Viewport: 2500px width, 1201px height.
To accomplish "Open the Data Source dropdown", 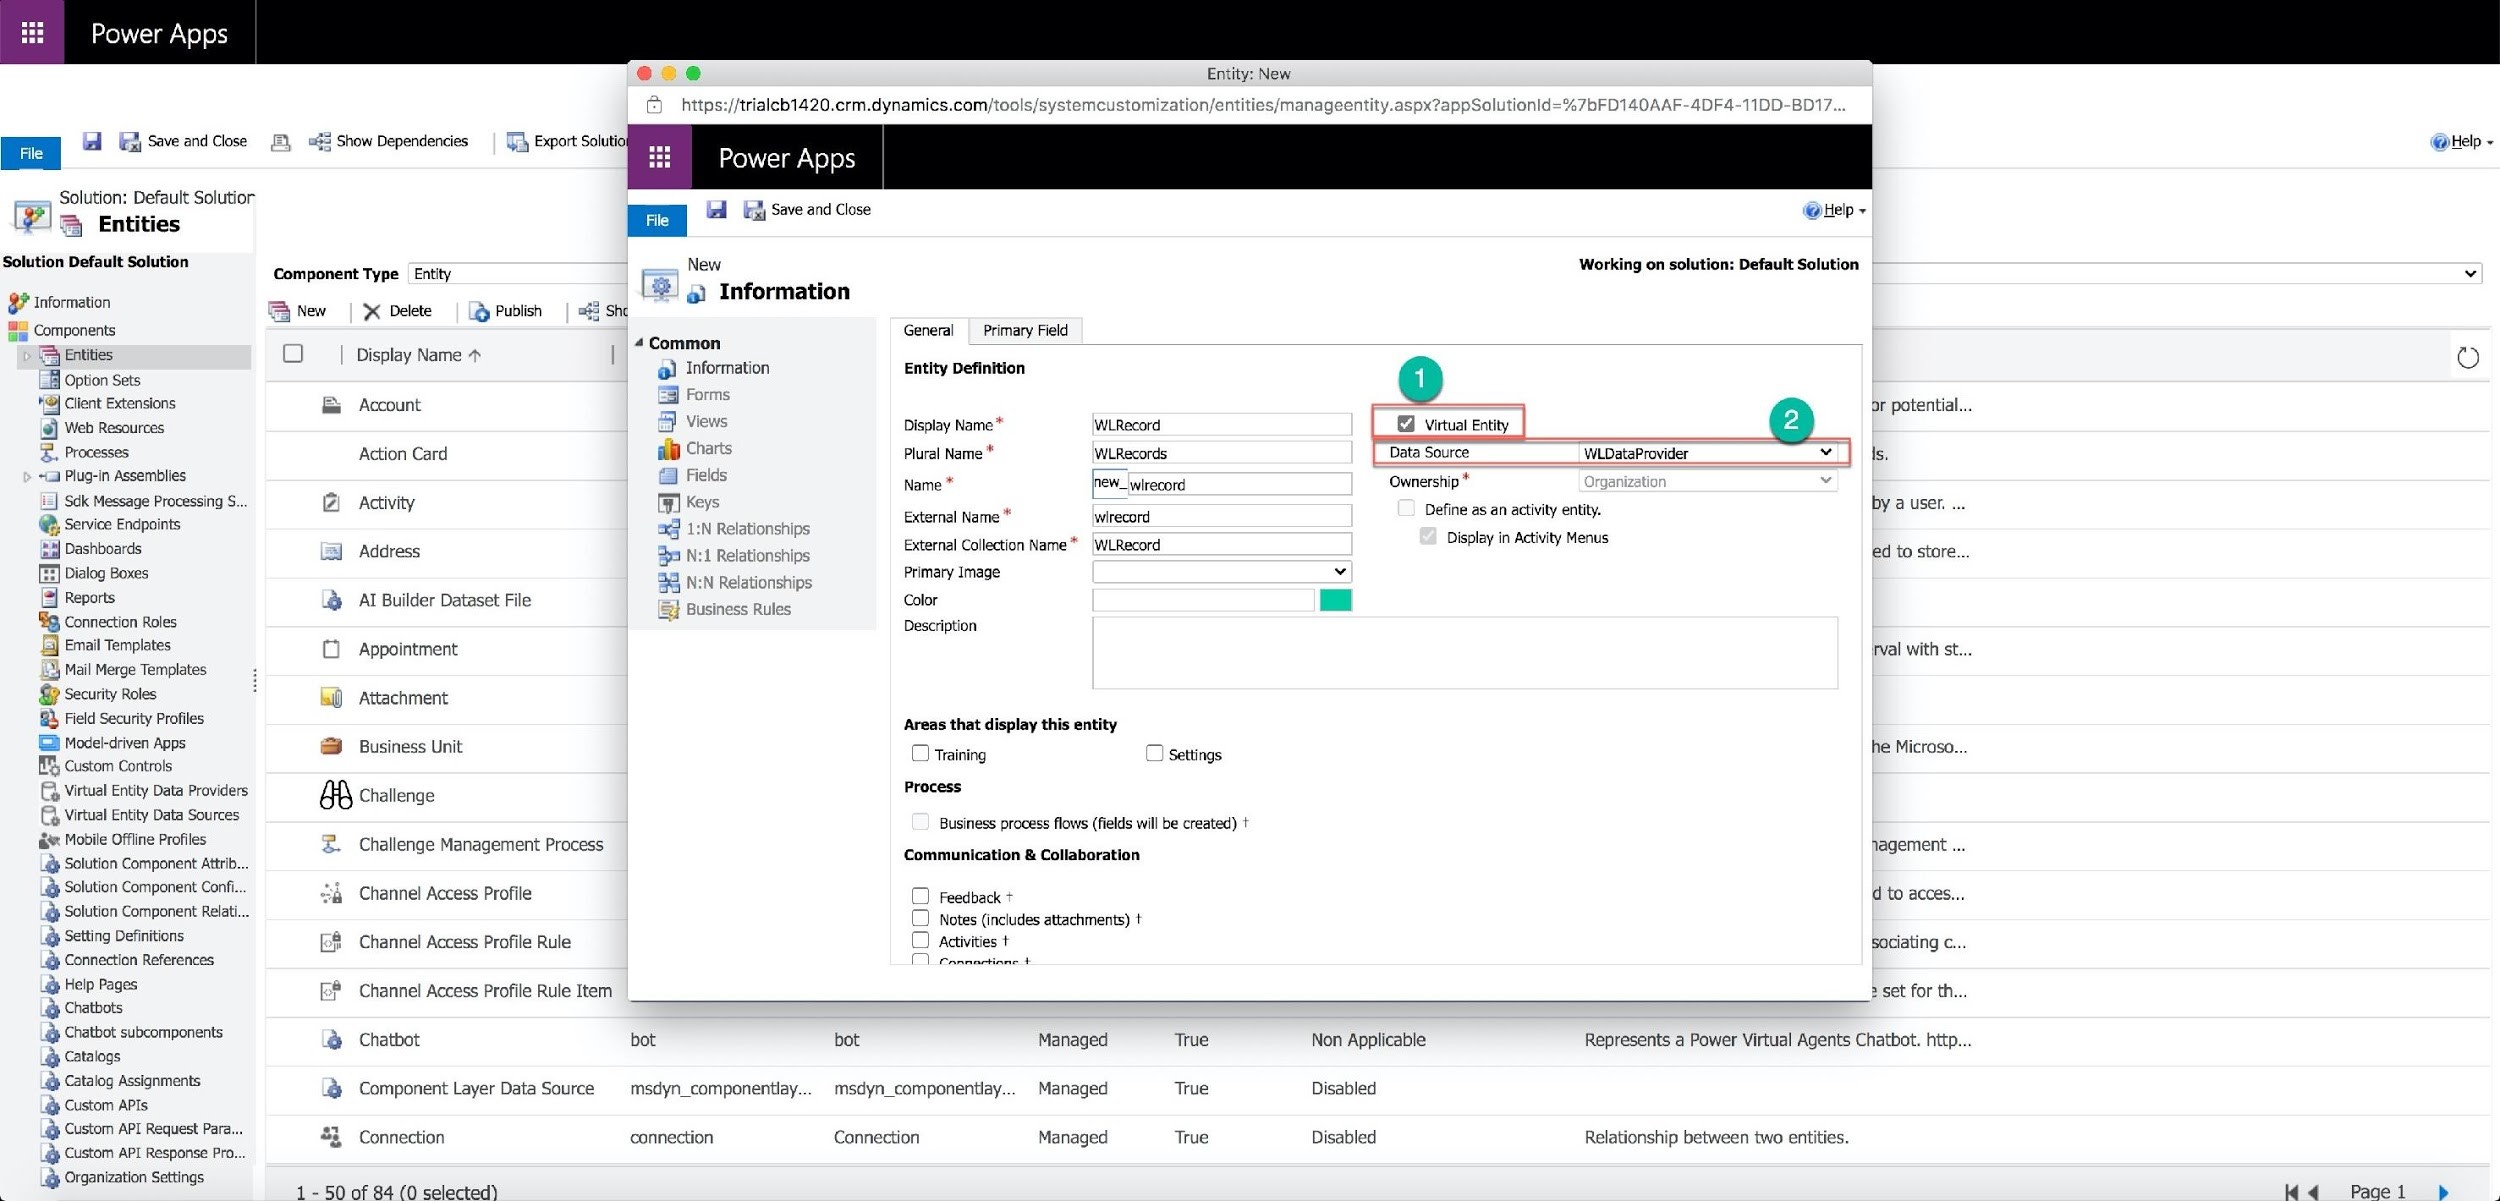I will (x=1707, y=452).
